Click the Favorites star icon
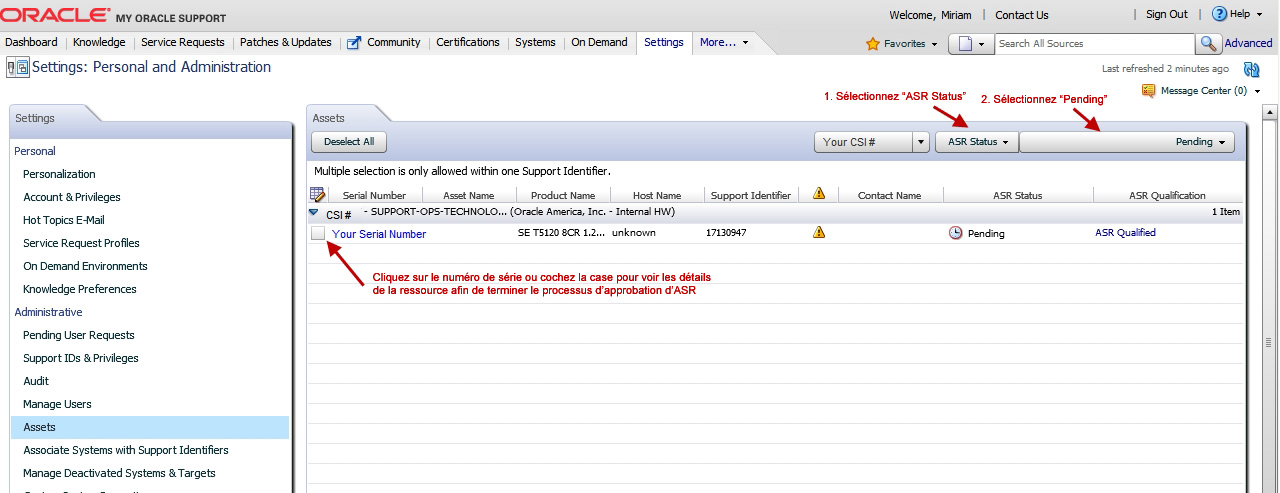1280x493 pixels. tap(872, 44)
